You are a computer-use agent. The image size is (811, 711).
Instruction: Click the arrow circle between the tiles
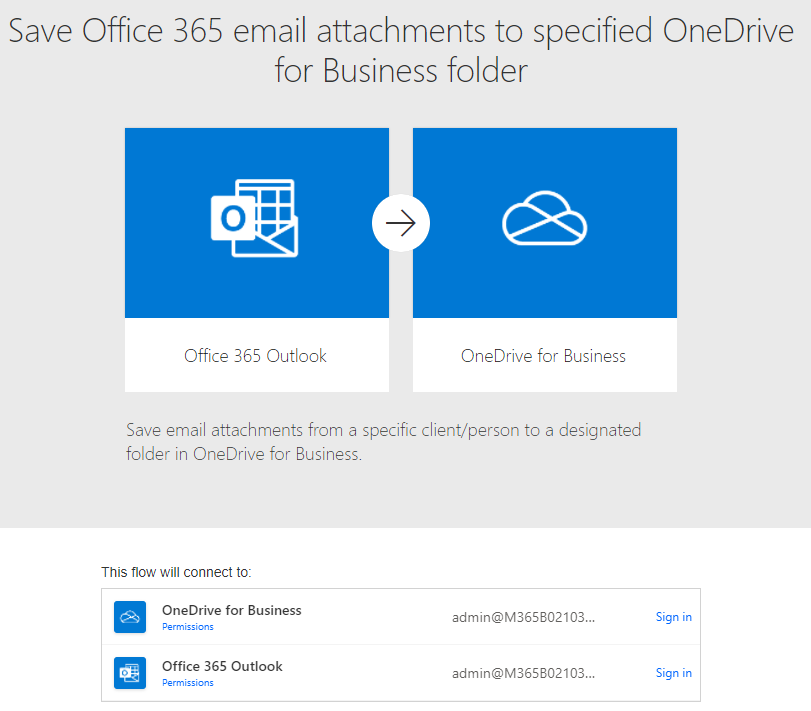pos(401,223)
